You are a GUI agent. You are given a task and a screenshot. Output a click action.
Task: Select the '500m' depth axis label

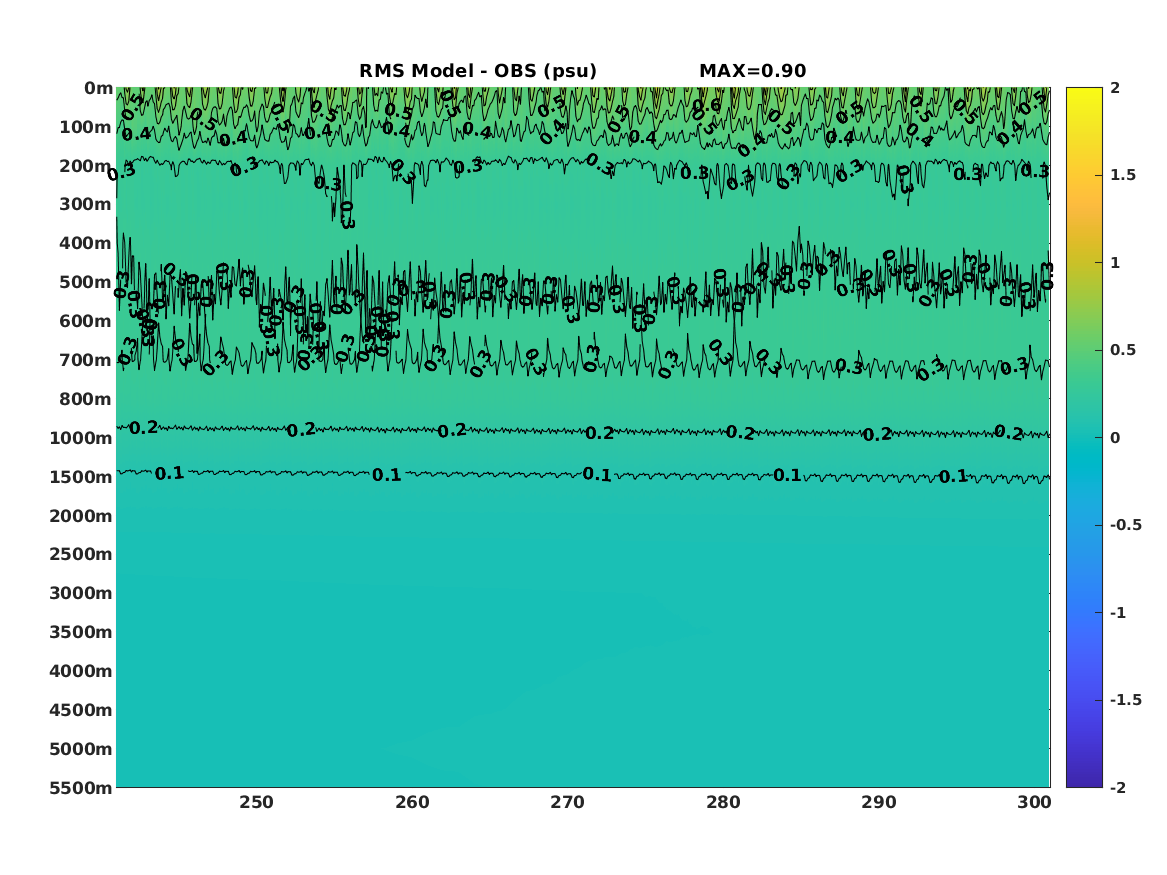pos(86,283)
